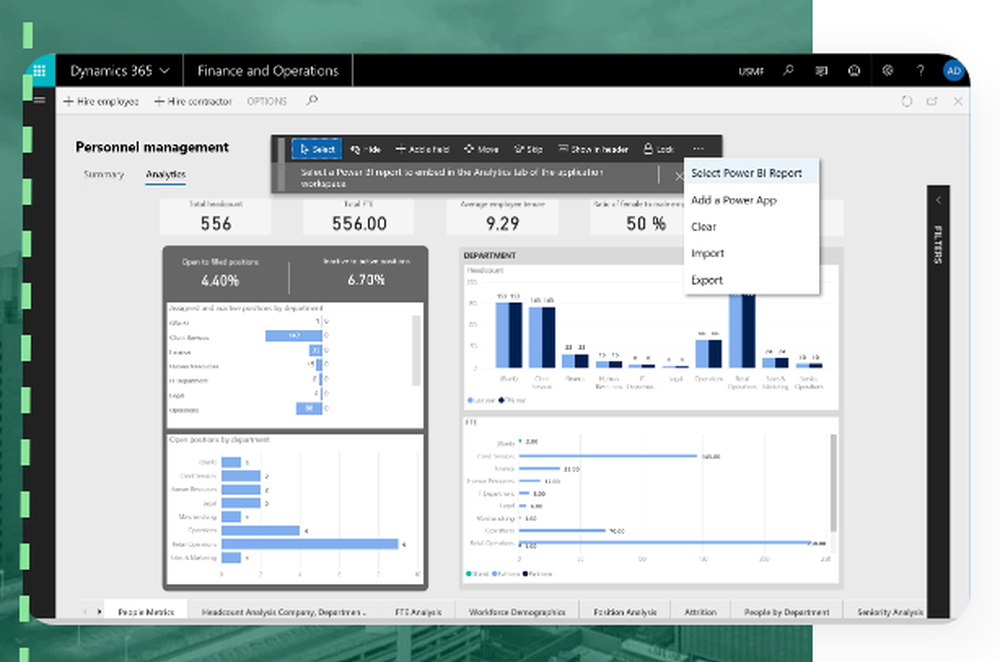Open the Workforce Demographics tab
The width and height of the screenshot is (1000, 662).
(517, 612)
